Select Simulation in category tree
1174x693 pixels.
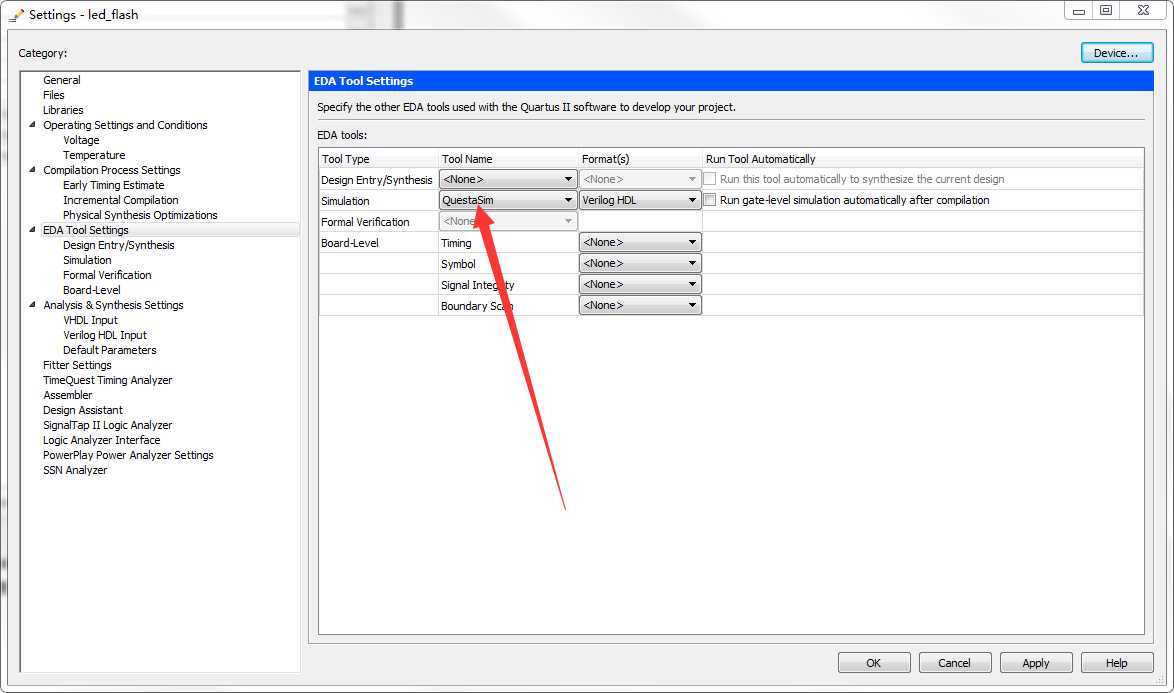click(87, 260)
